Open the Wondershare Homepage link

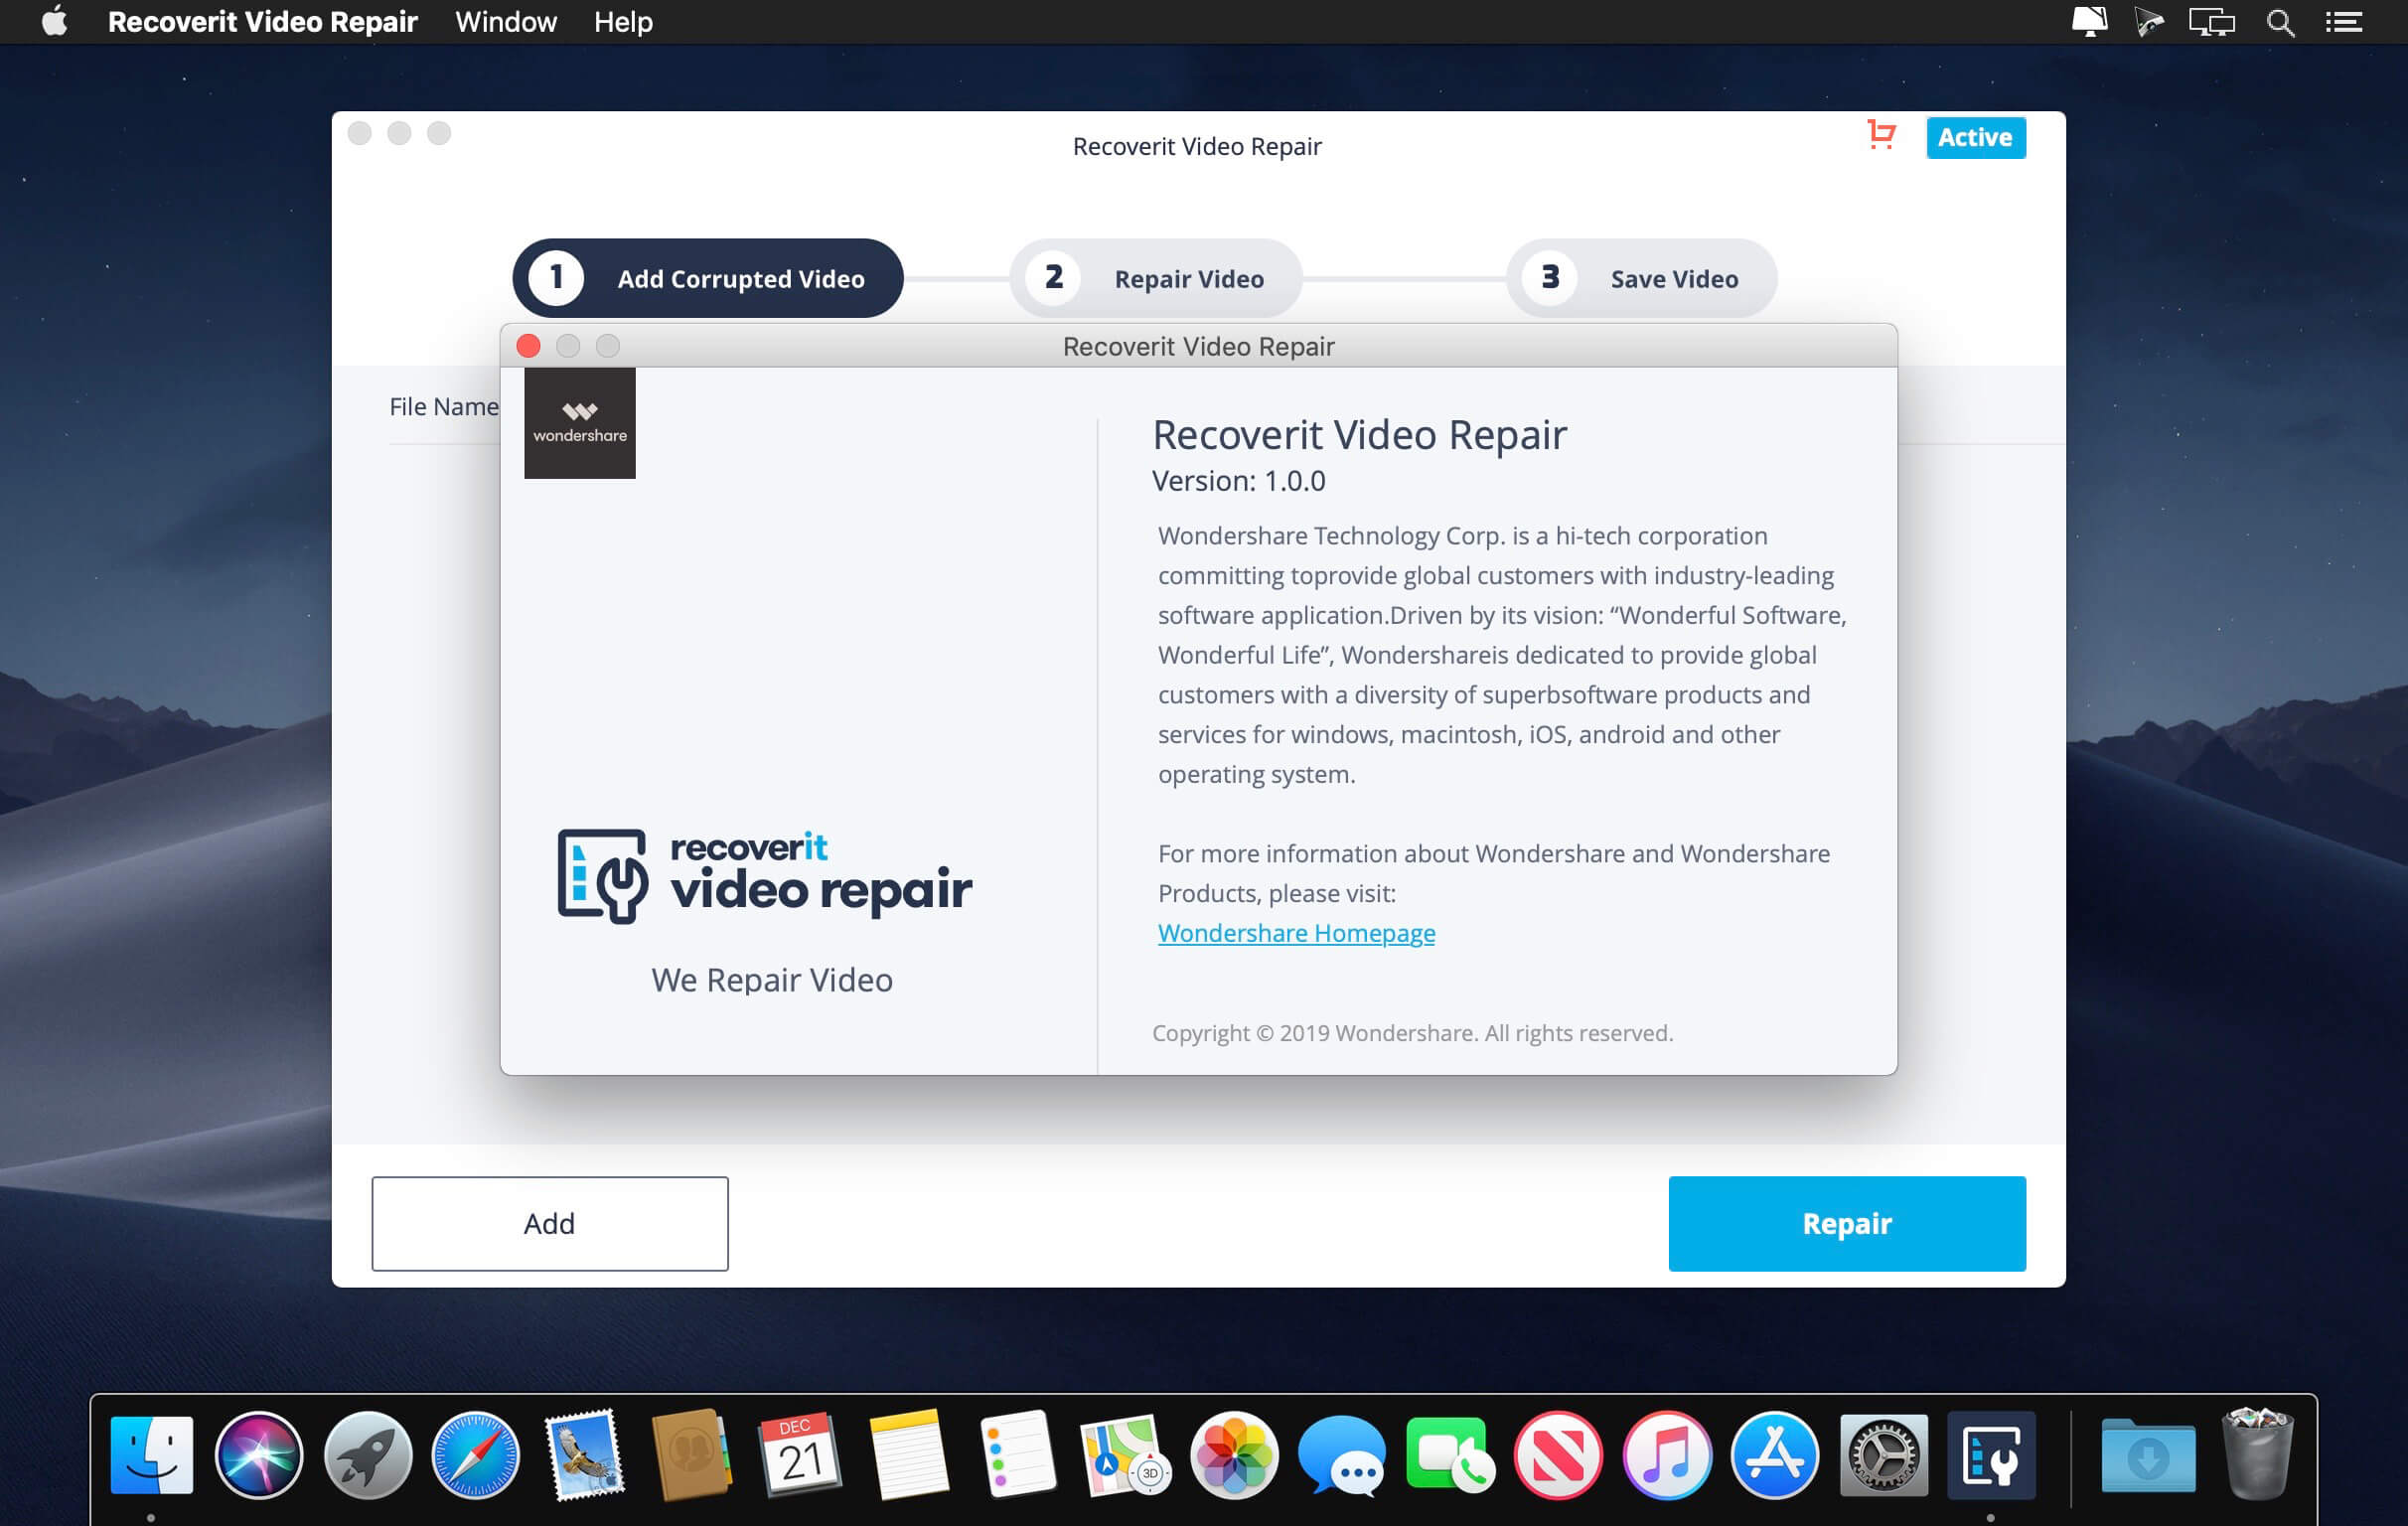(1296, 932)
